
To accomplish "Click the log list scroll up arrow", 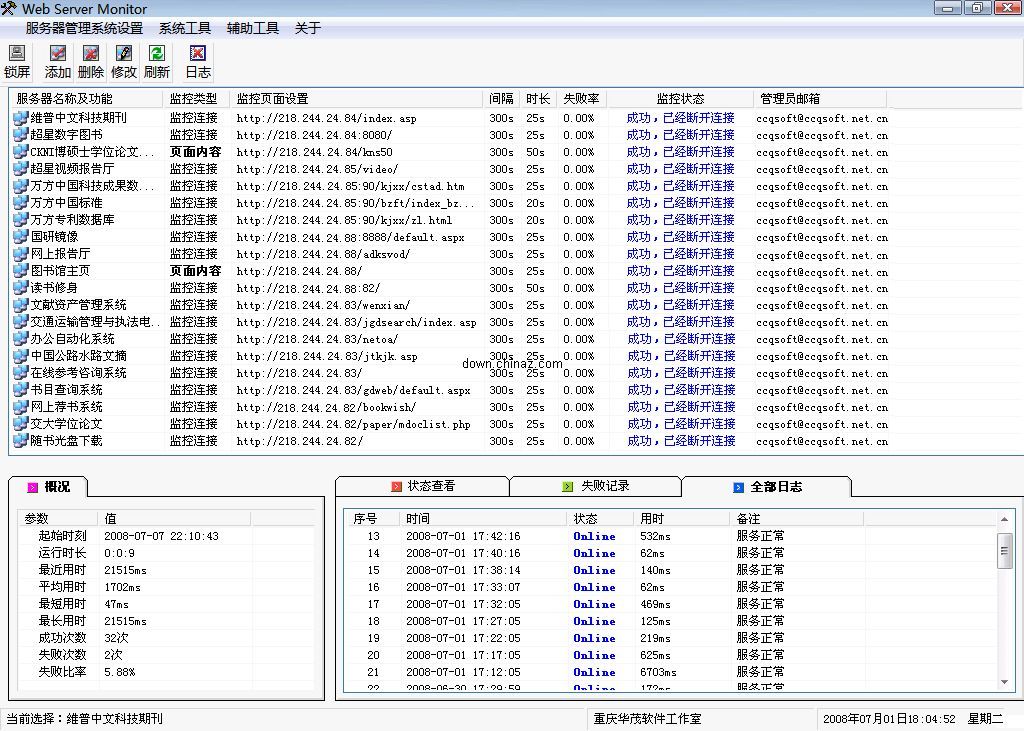I will pyautogui.click(x=1004, y=519).
